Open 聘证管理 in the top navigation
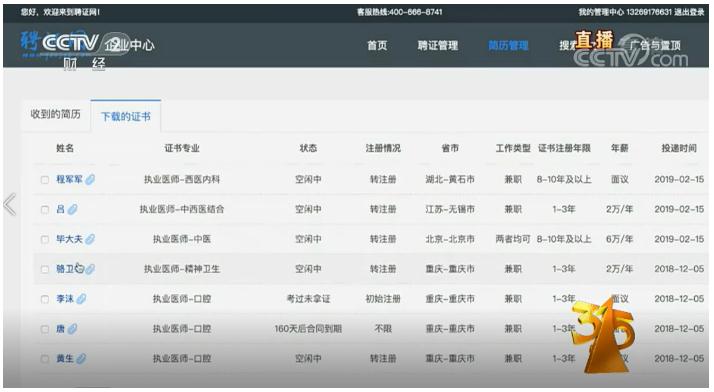714x392 pixels. coord(438,46)
